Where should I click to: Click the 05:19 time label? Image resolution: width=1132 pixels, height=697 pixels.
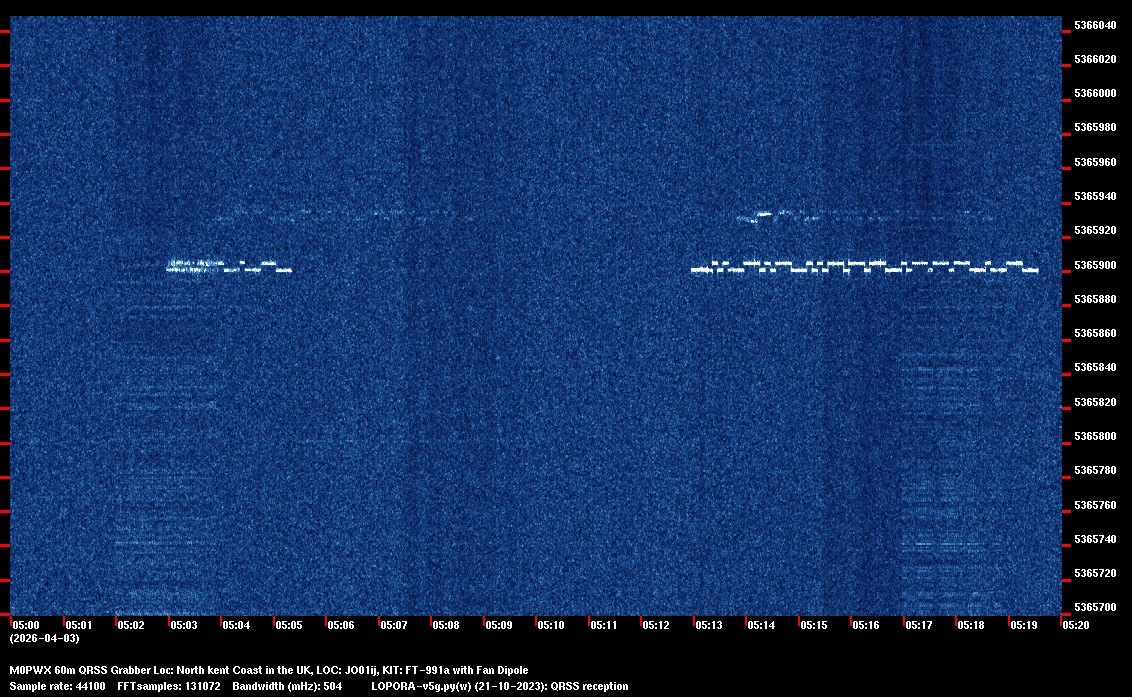pos(1024,625)
